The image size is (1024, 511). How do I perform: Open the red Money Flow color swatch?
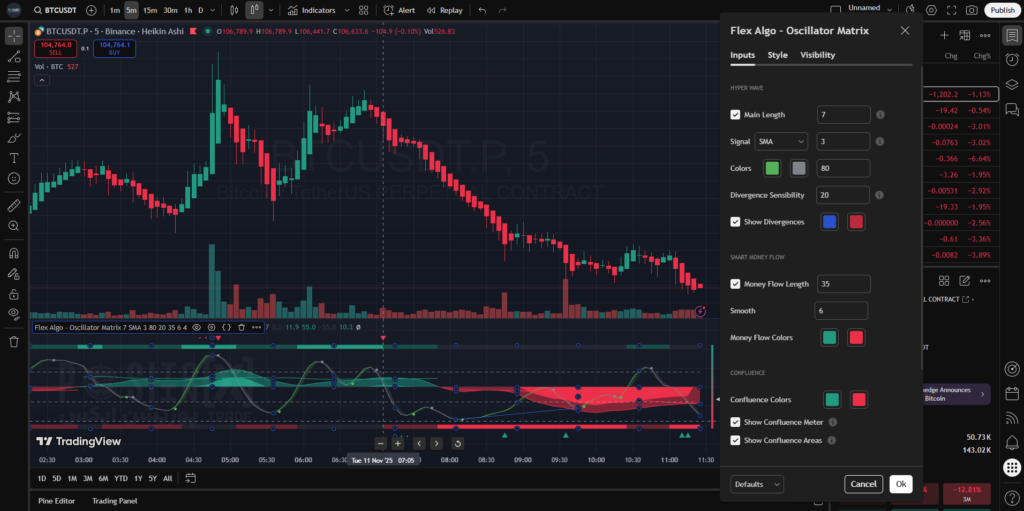coord(856,338)
